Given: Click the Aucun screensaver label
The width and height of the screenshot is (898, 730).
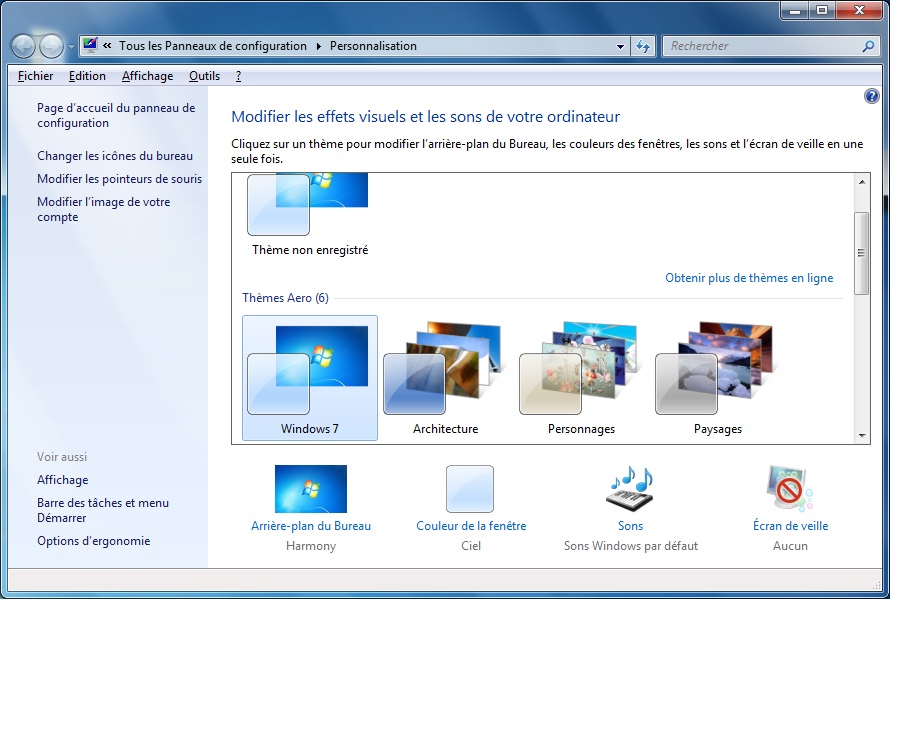Looking at the screenshot, I should point(790,546).
